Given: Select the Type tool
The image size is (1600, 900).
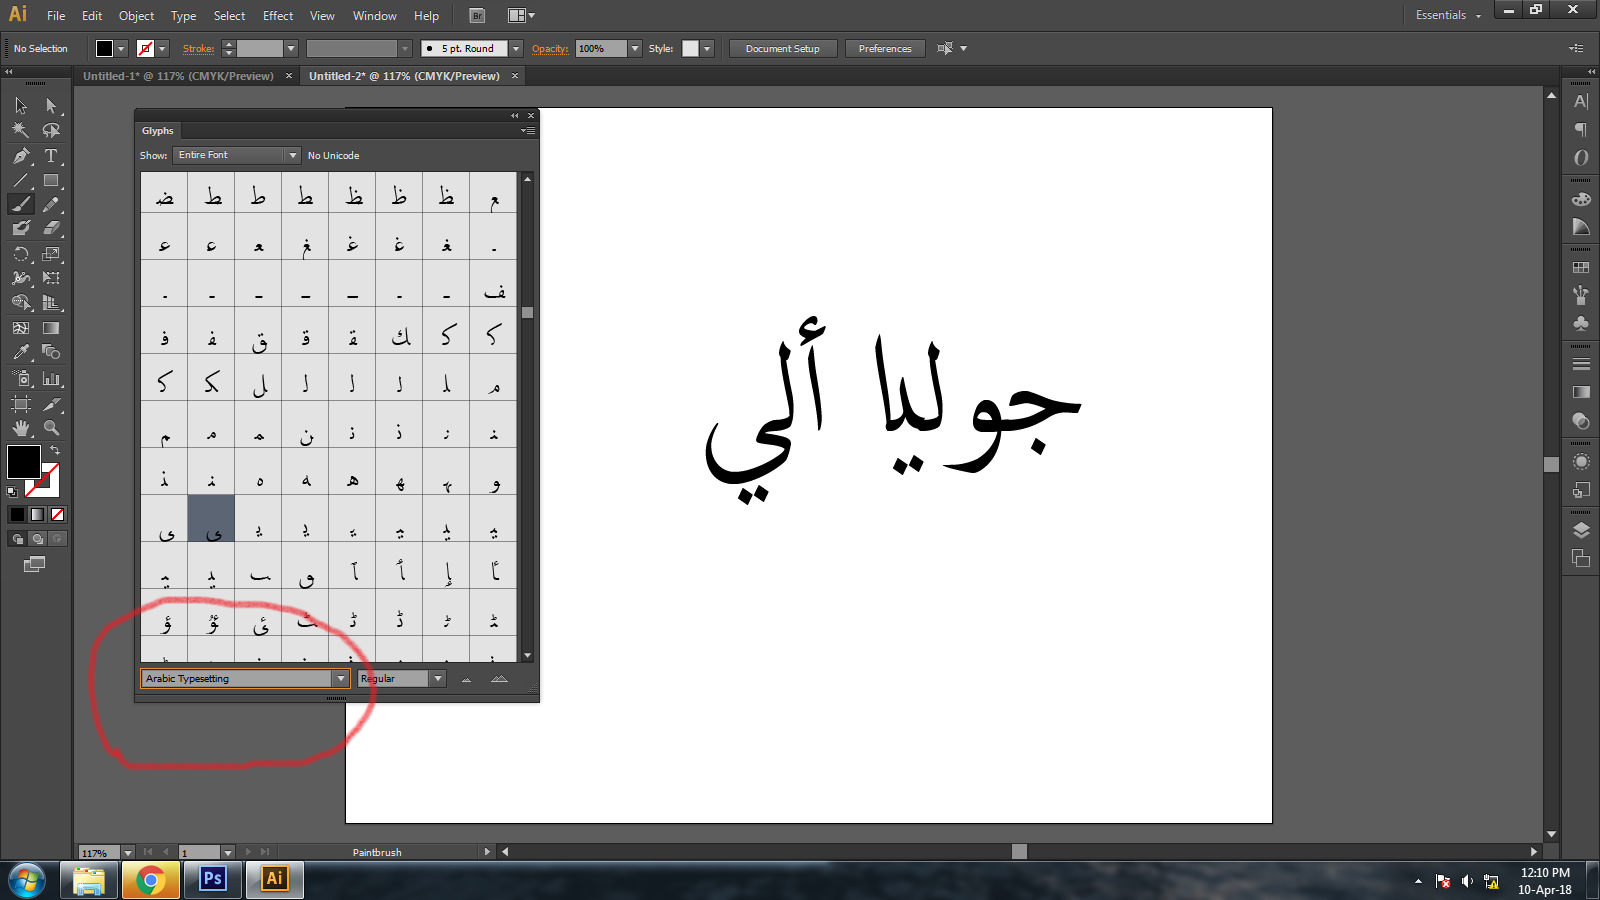Looking at the screenshot, I should (51, 155).
